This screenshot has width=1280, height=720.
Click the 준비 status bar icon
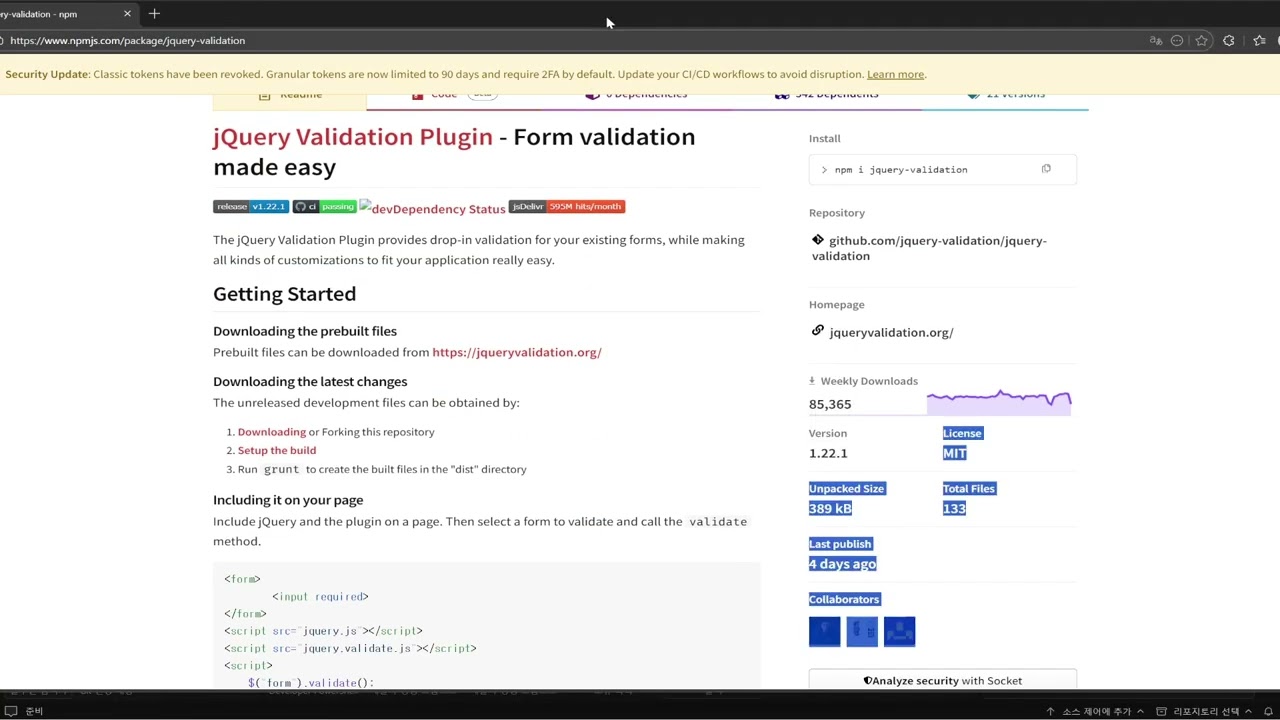12,711
